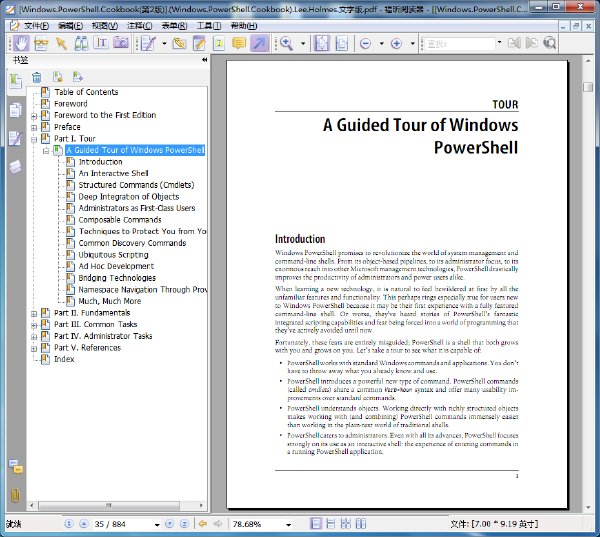600x537 pixels.
Task: Open the 表单(R) menu
Action: pyautogui.click(x=174, y=26)
